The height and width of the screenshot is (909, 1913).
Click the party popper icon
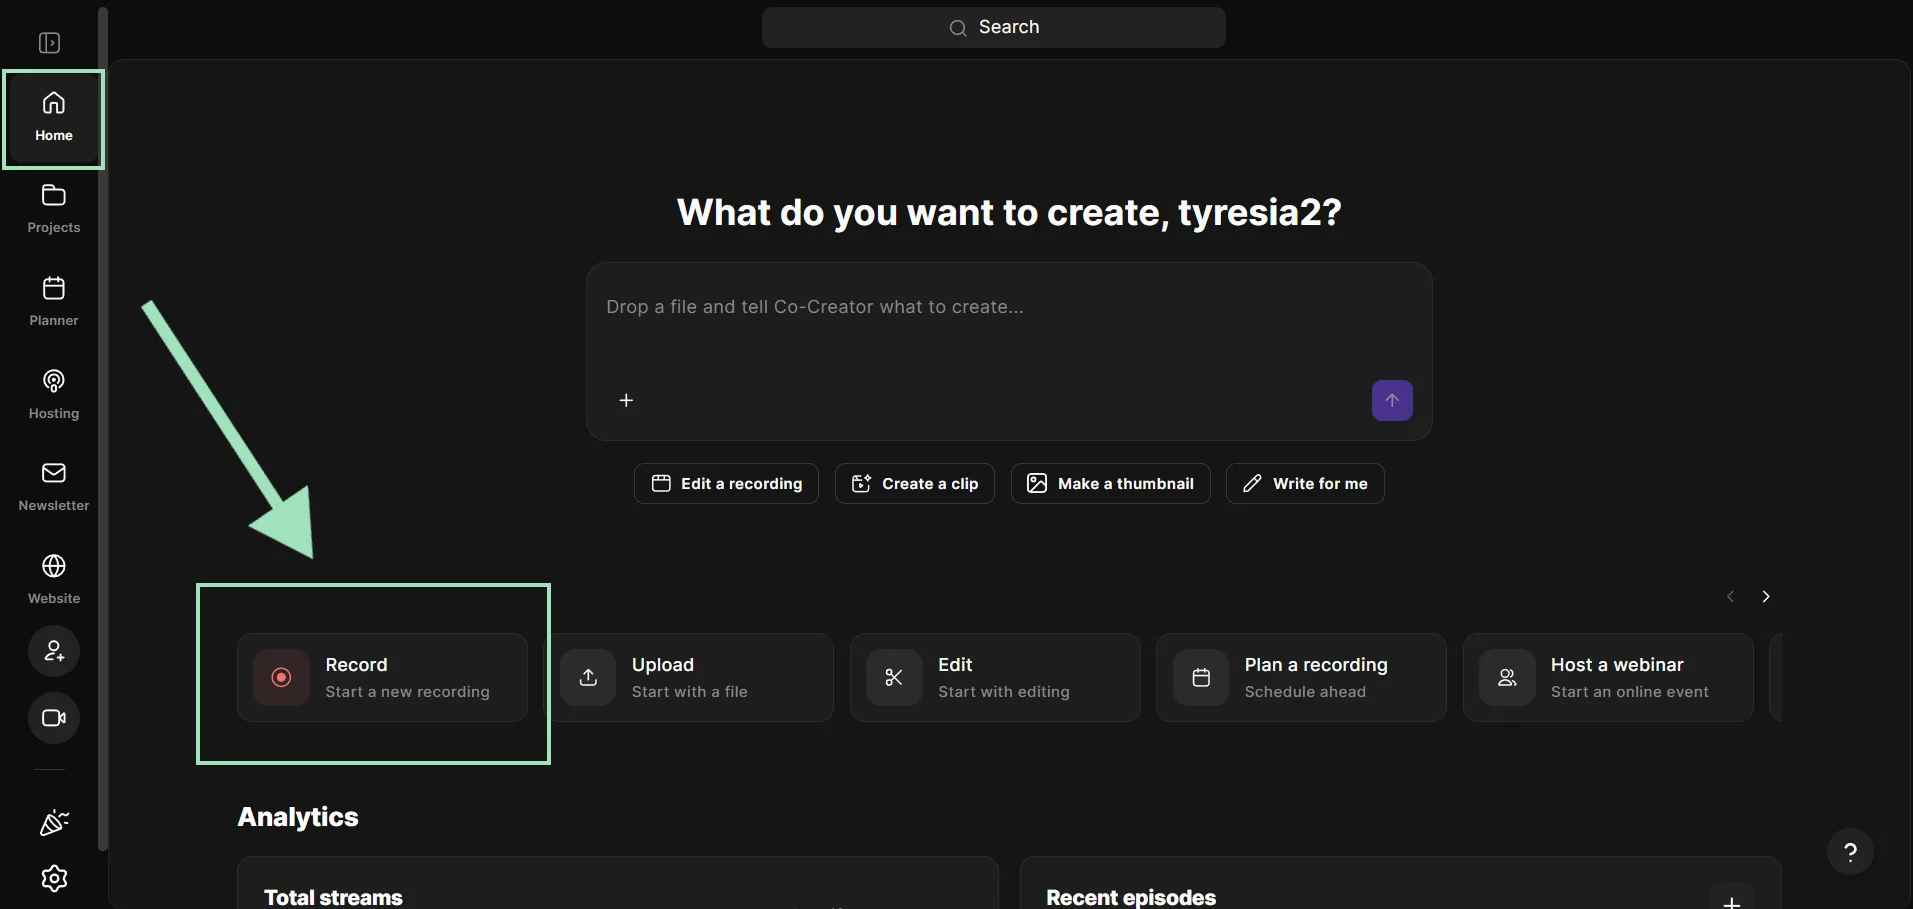click(x=54, y=823)
